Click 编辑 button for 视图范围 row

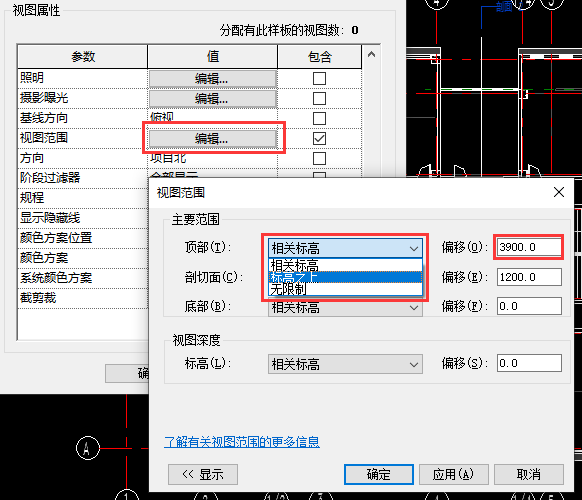pyautogui.click(x=212, y=139)
